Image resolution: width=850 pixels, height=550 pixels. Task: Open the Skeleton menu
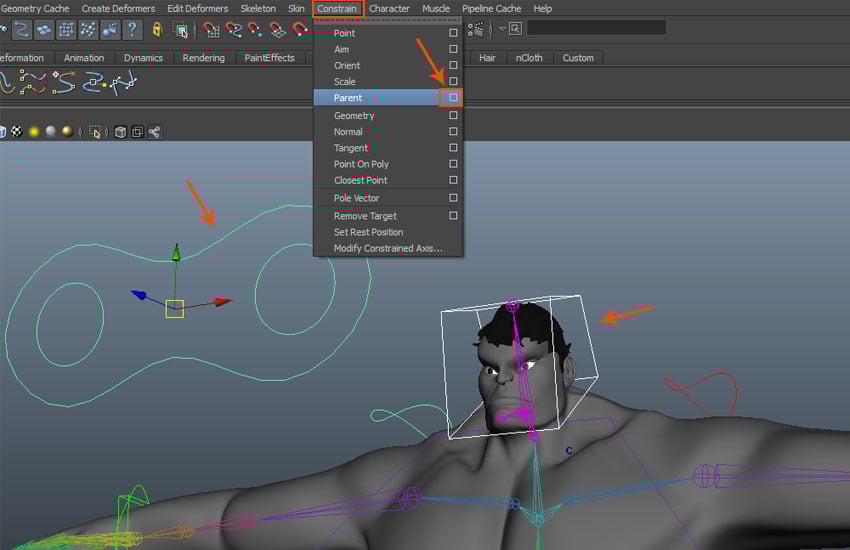(258, 9)
